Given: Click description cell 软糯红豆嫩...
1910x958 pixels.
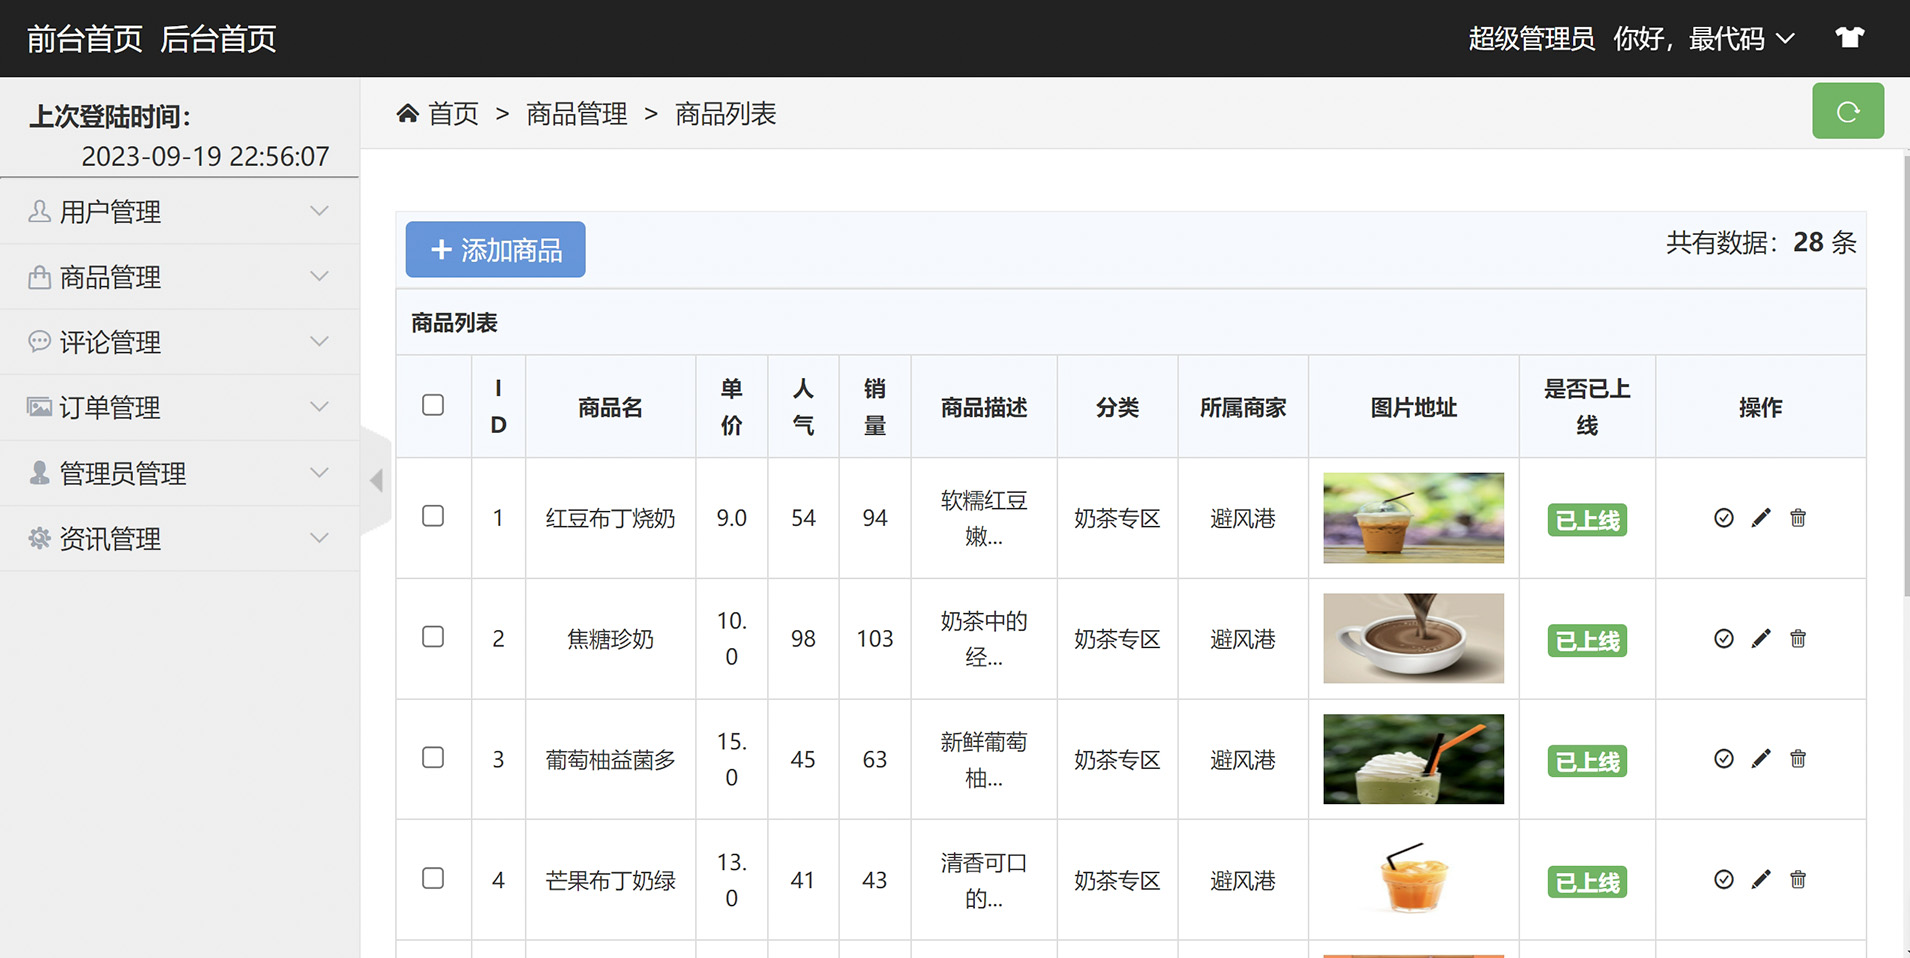Looking at the screenshot, I should click(x=984, y=518).
